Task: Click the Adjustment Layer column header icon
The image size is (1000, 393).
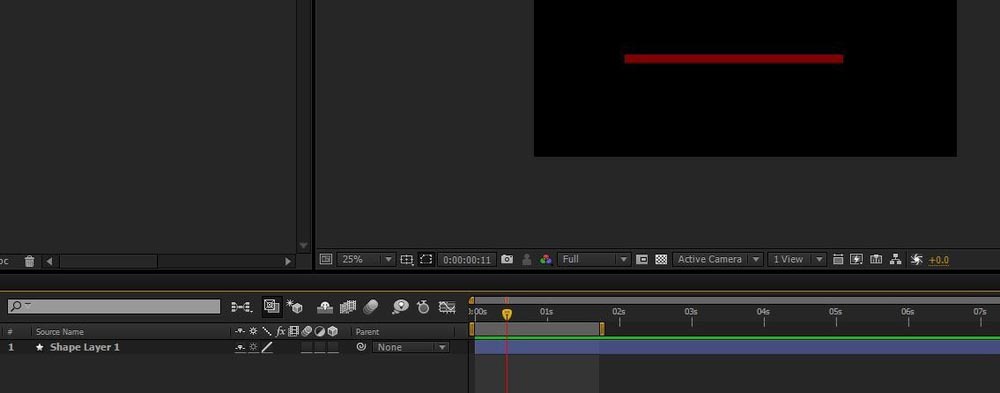Action: [x=320, y=331]
